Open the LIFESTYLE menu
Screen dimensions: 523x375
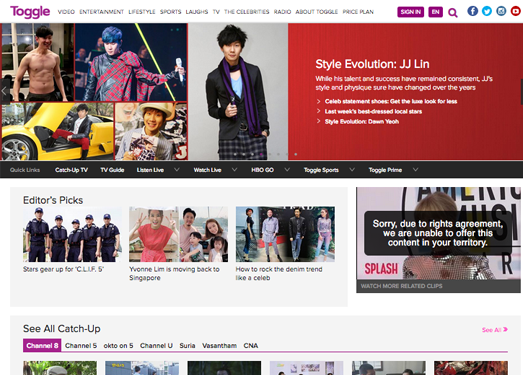point(142,12)
